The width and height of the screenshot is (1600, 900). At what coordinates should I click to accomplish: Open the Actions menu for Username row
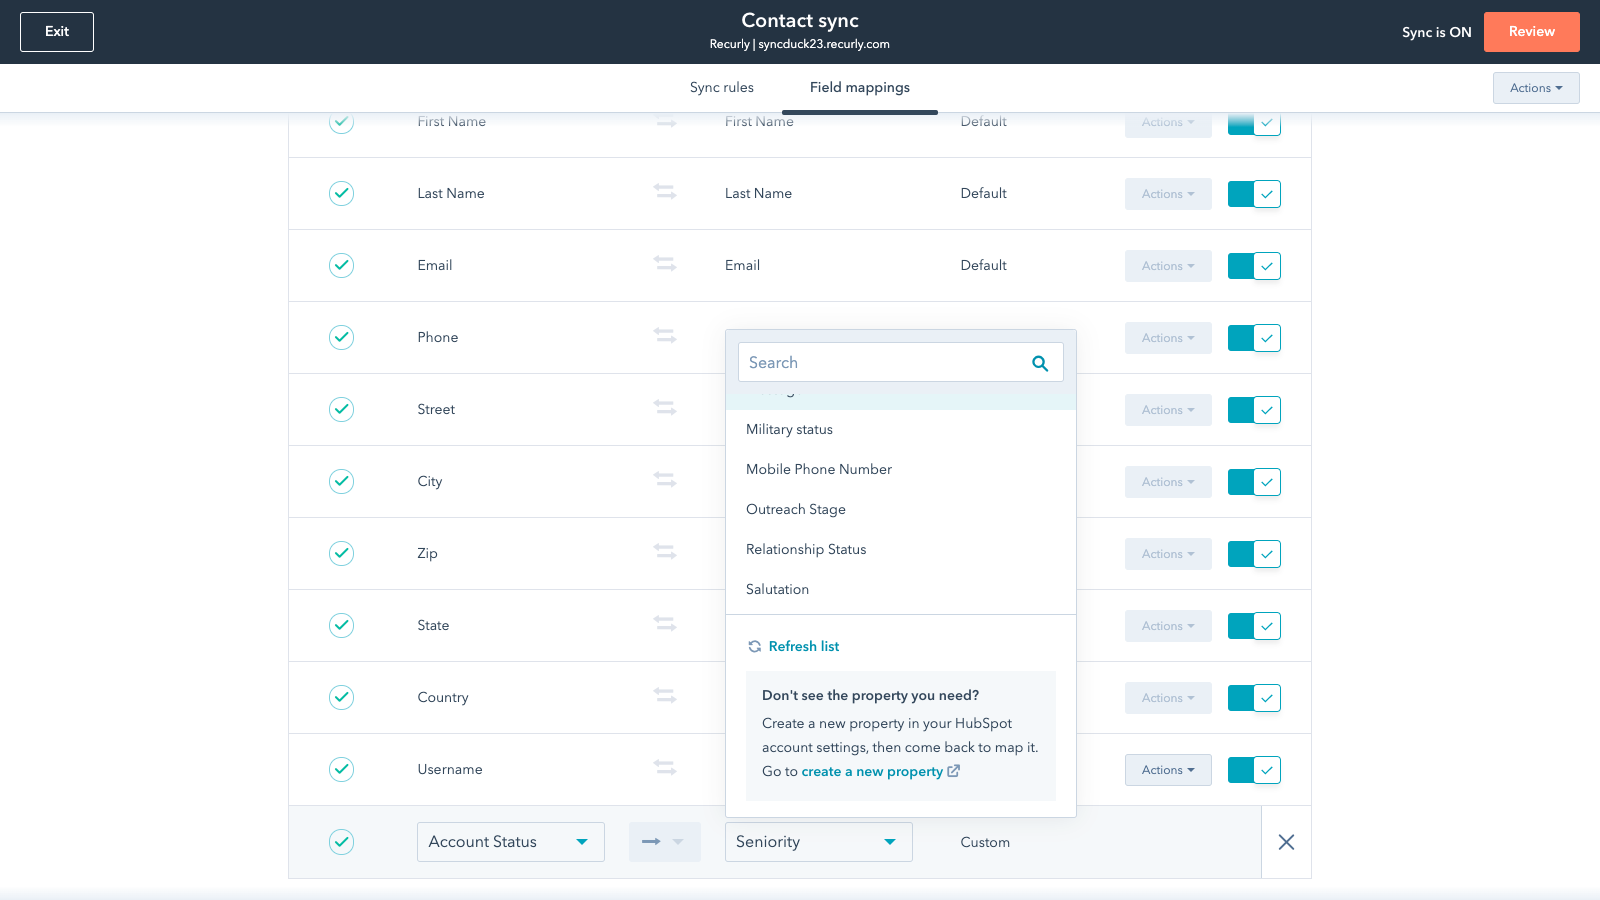(x=1167, y=770)
